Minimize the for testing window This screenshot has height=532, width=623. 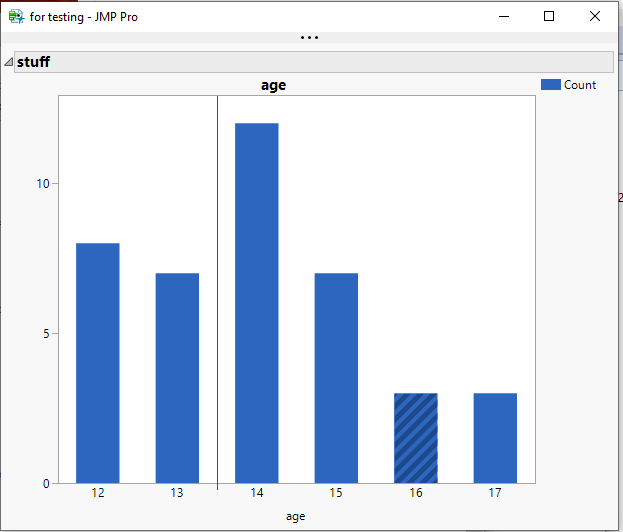coord(504,16)
